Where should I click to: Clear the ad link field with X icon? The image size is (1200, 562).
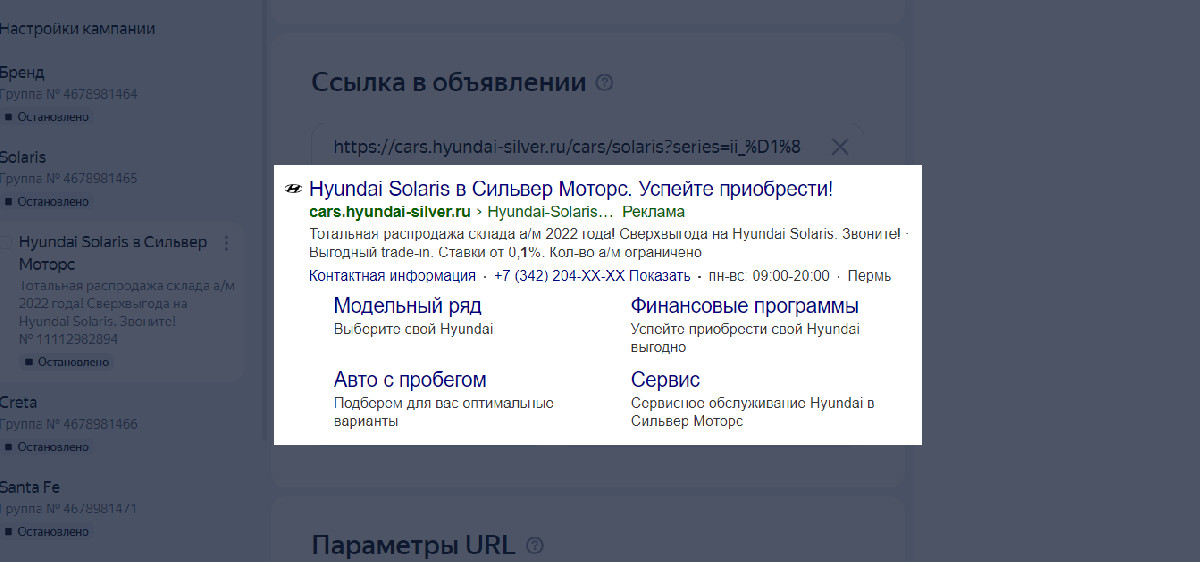(x=840, y=147)
